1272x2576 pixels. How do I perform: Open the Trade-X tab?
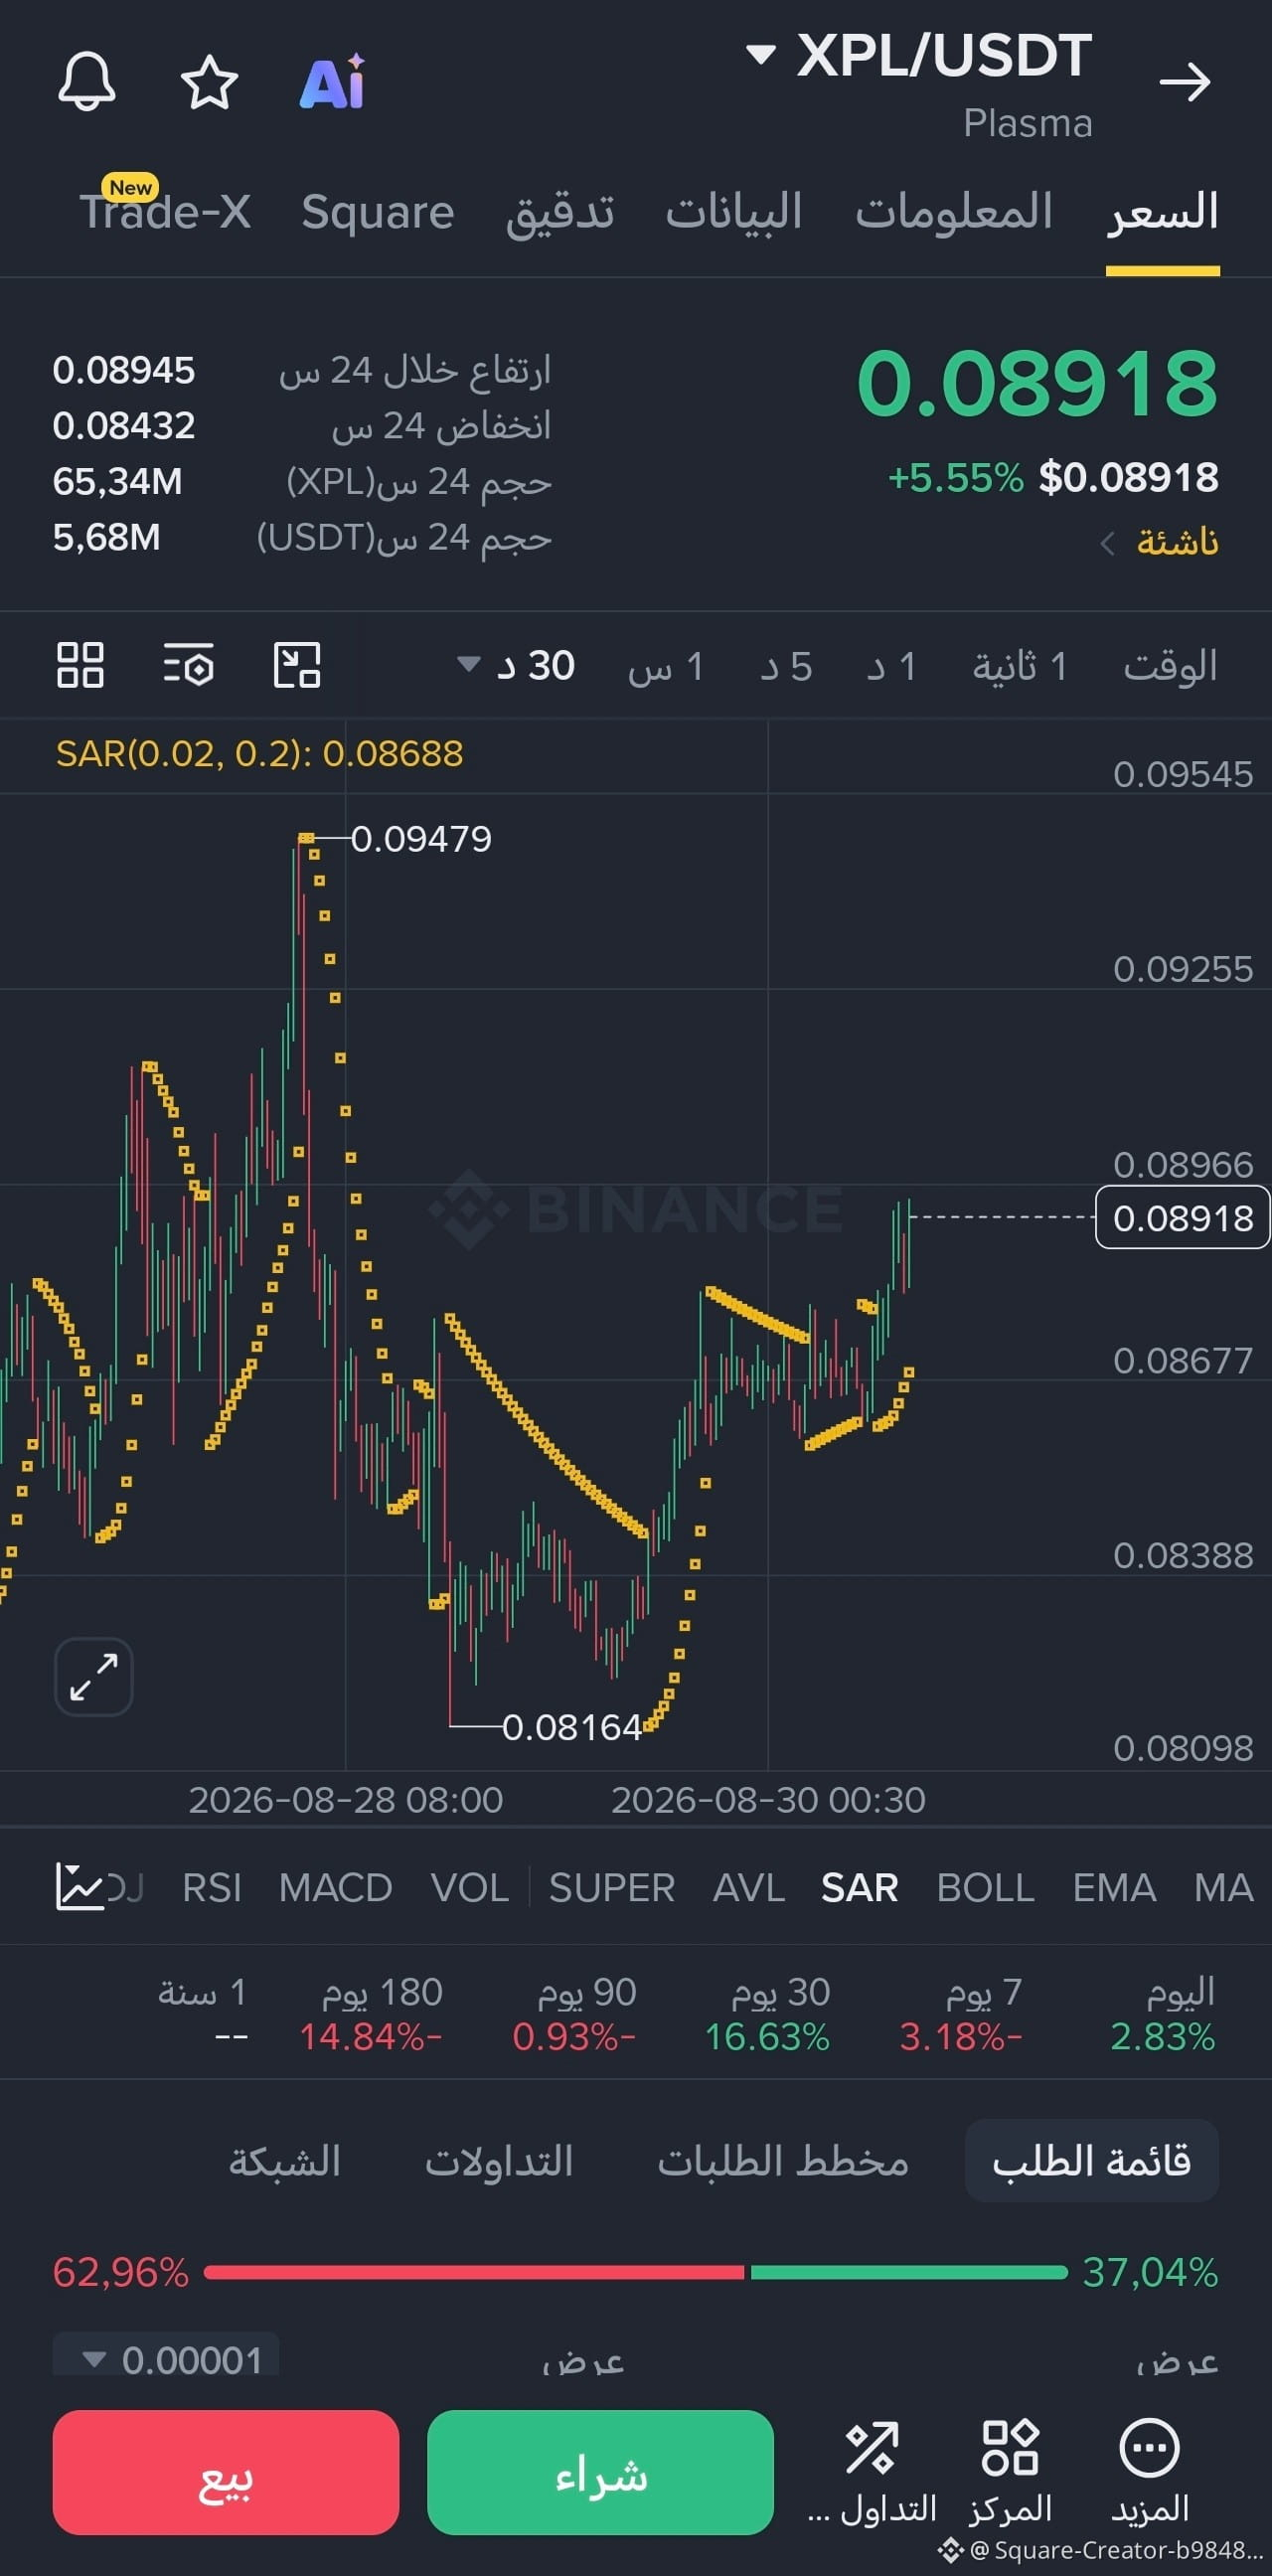tap(165, 210)
